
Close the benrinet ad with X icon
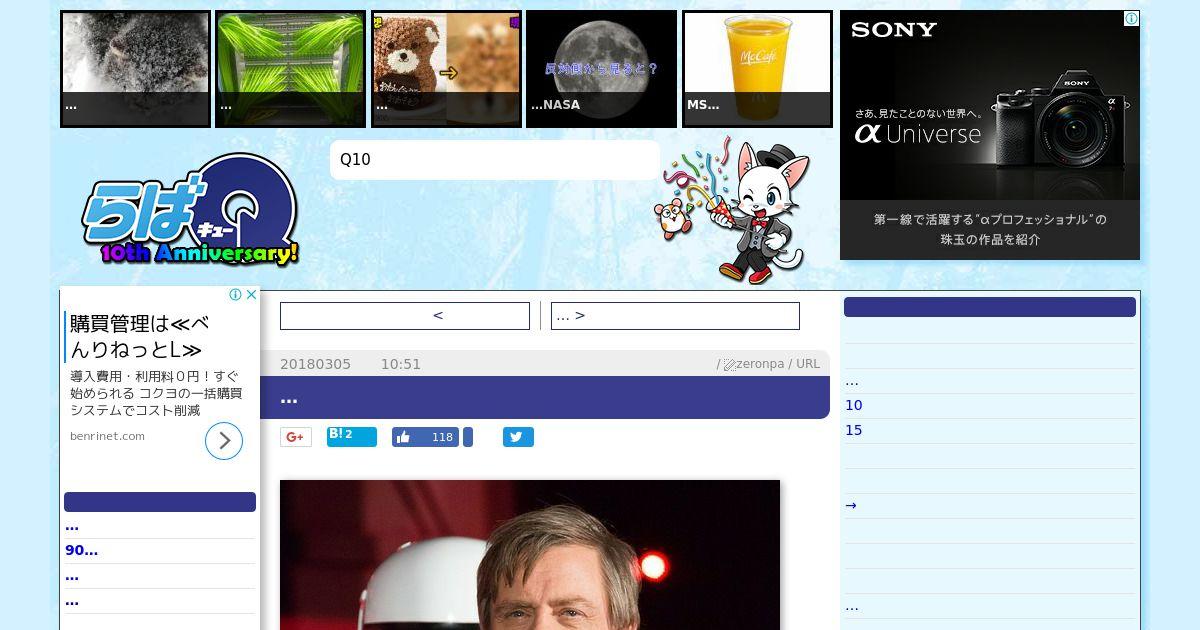[252, 294]
